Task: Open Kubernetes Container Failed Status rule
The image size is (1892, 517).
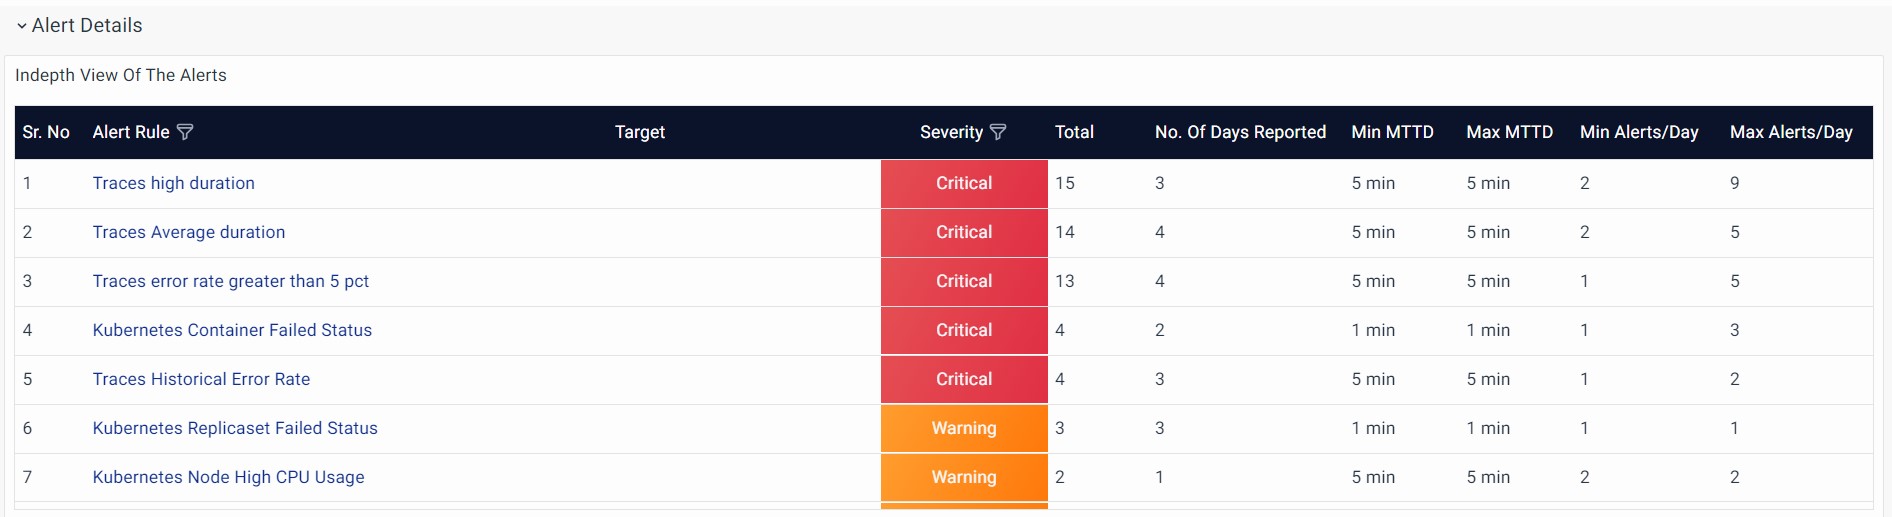Action: pyautogui.click(x=232, y=330)
